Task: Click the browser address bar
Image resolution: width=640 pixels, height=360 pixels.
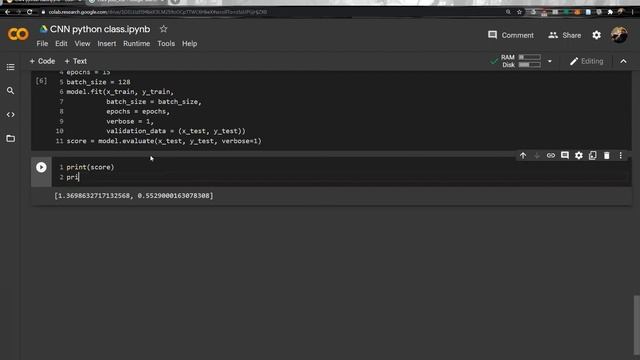Action: click(x=269, y=12)
